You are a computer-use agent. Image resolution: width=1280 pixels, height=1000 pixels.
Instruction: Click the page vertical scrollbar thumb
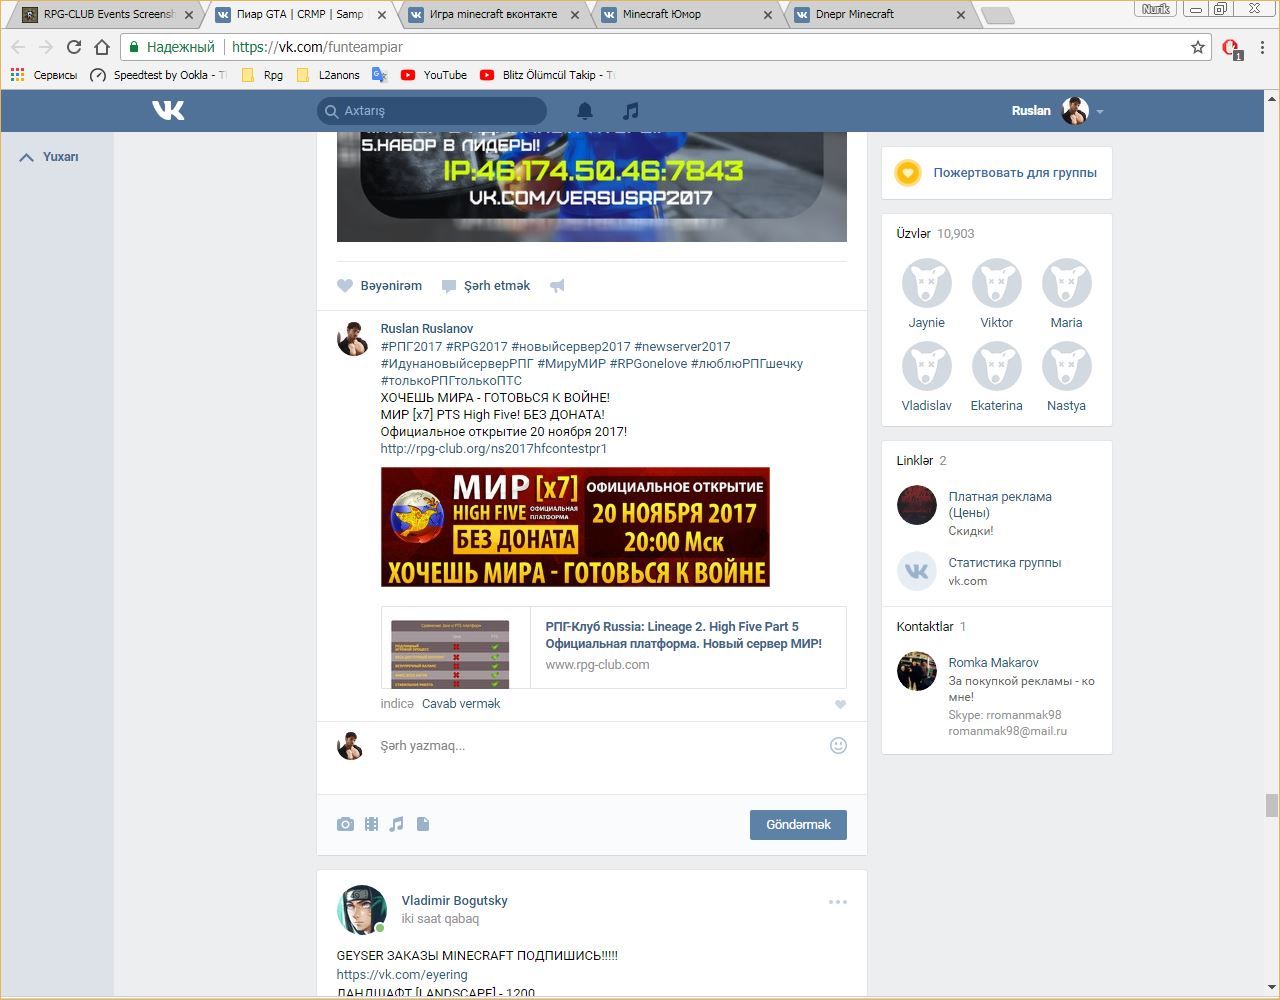pyautogui.click(x=1271, y=805)
